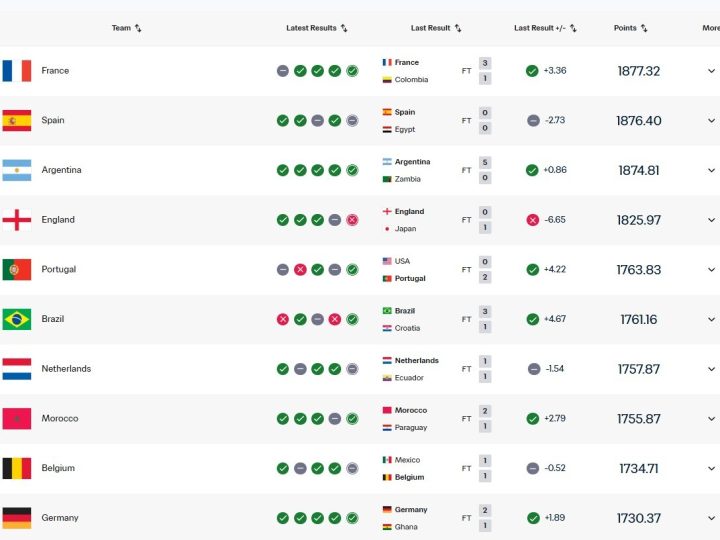720x540 pixels.
Task: Expand the Belgium row chevron
Action: pos(711,468)
